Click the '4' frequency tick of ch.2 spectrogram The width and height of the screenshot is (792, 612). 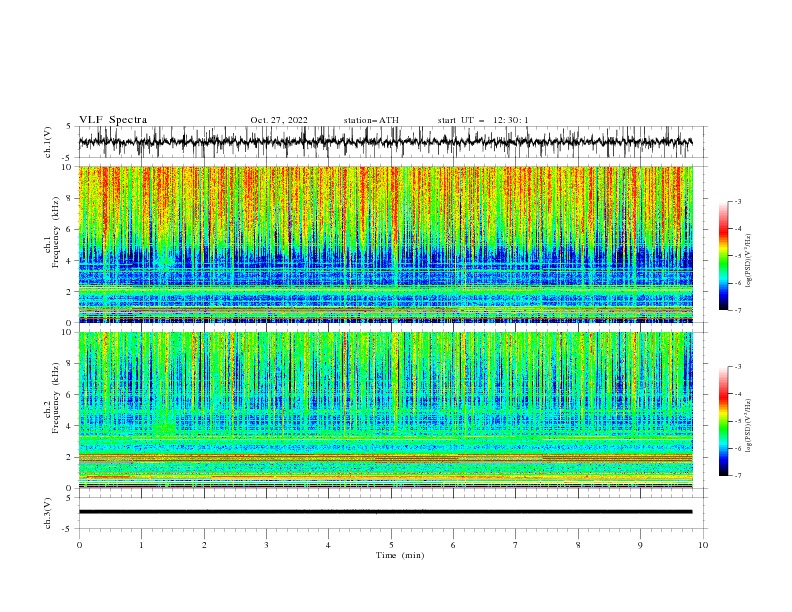[x=70, y=426]
